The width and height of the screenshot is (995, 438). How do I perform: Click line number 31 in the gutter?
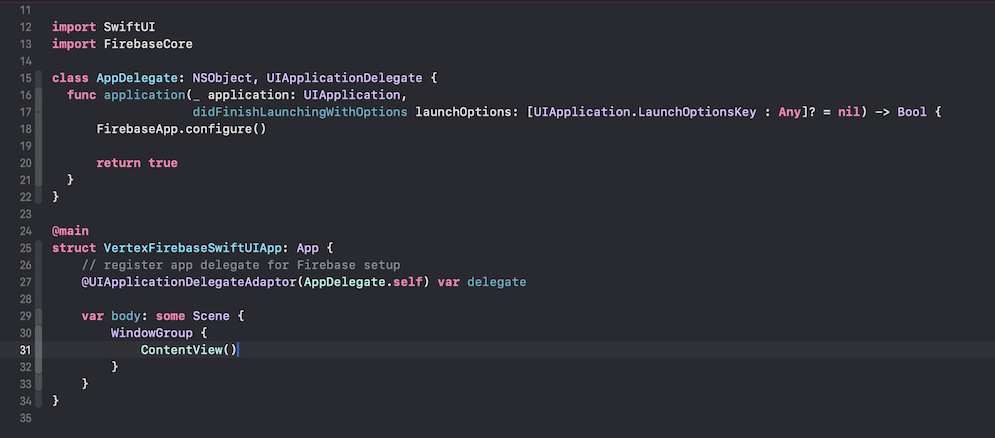tap(26, 350)
